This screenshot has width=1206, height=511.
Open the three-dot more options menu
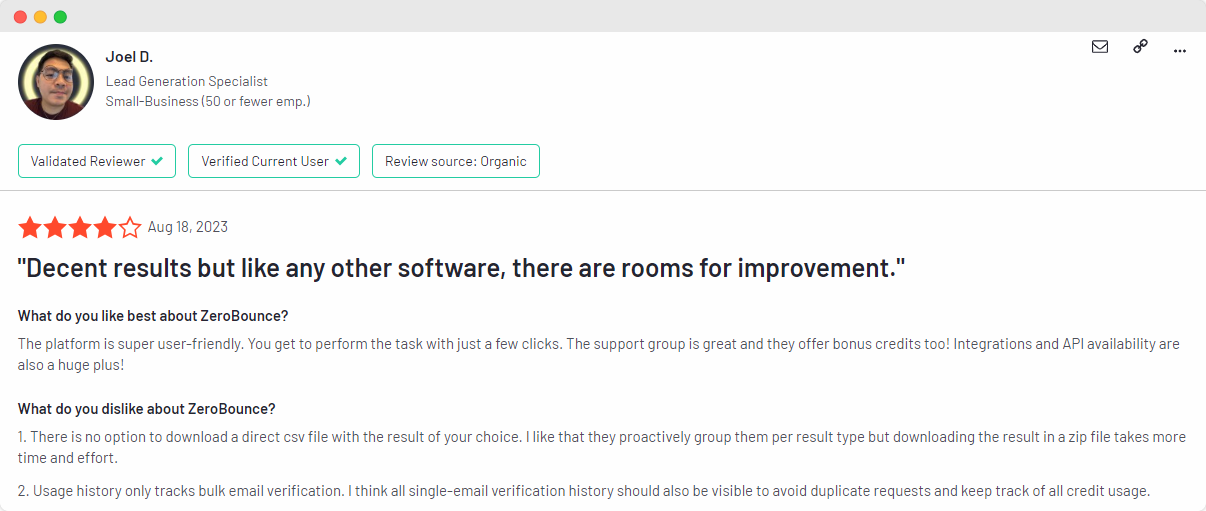(1180, 49)
